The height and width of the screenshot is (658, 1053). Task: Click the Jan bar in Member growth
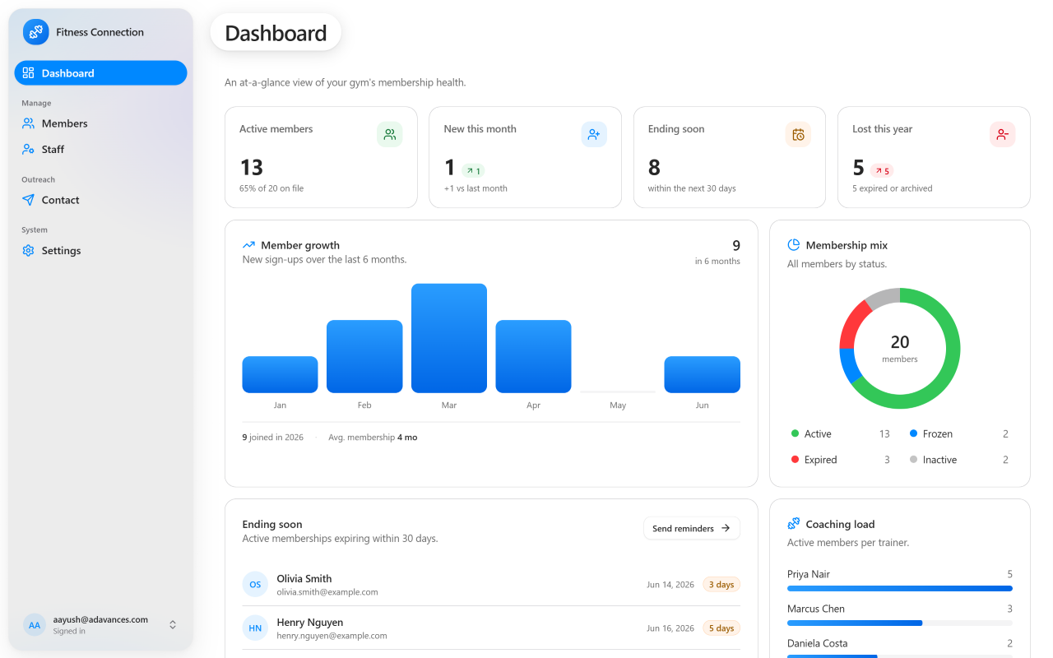point(280,375)
